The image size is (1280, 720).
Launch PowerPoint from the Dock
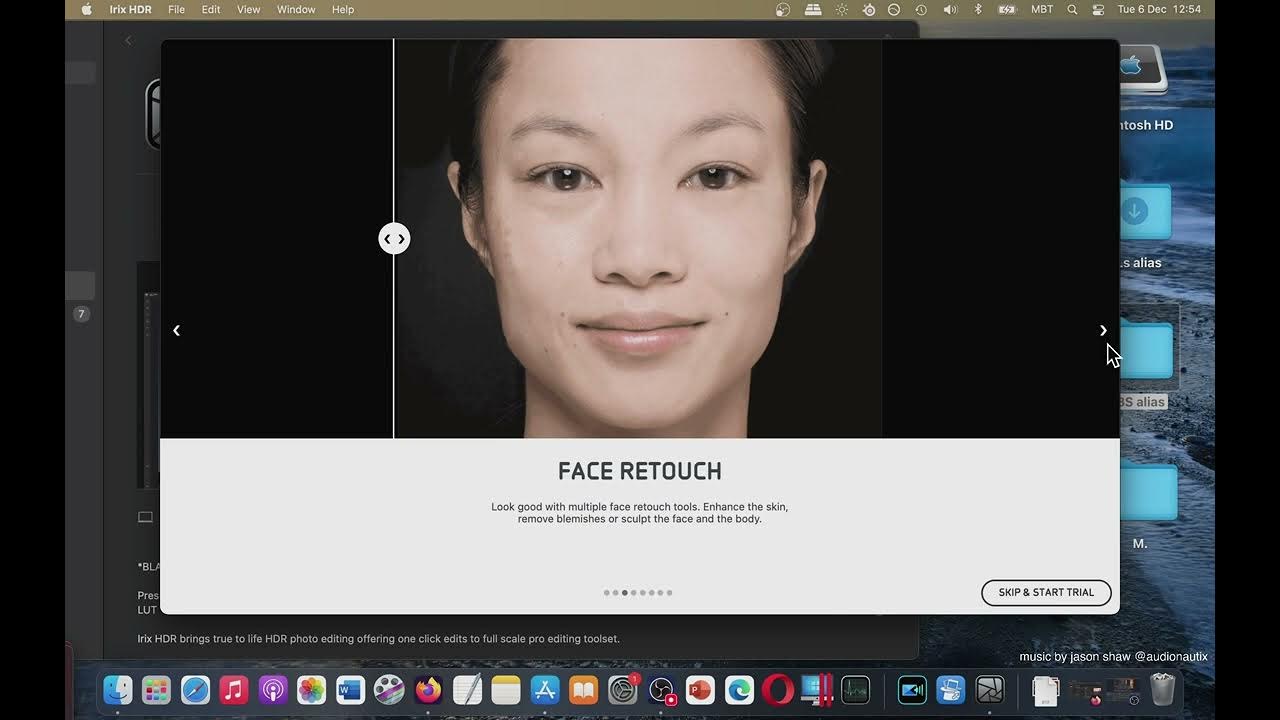(700, 690)
